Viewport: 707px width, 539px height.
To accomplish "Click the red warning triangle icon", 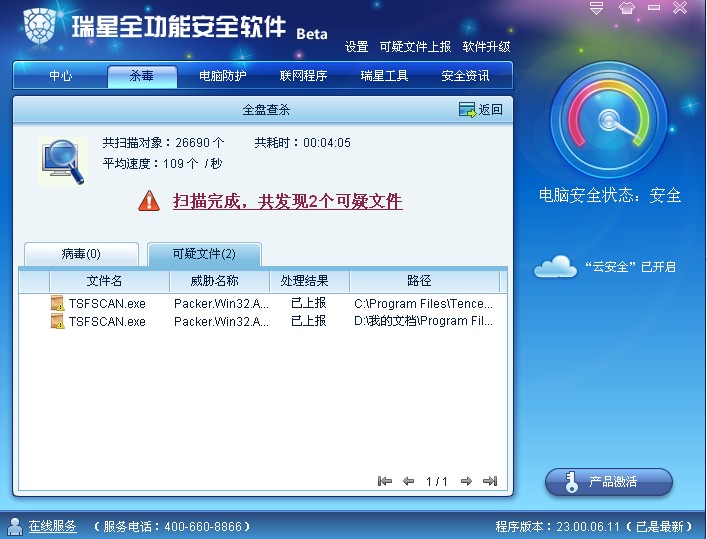I will [149, 201].
